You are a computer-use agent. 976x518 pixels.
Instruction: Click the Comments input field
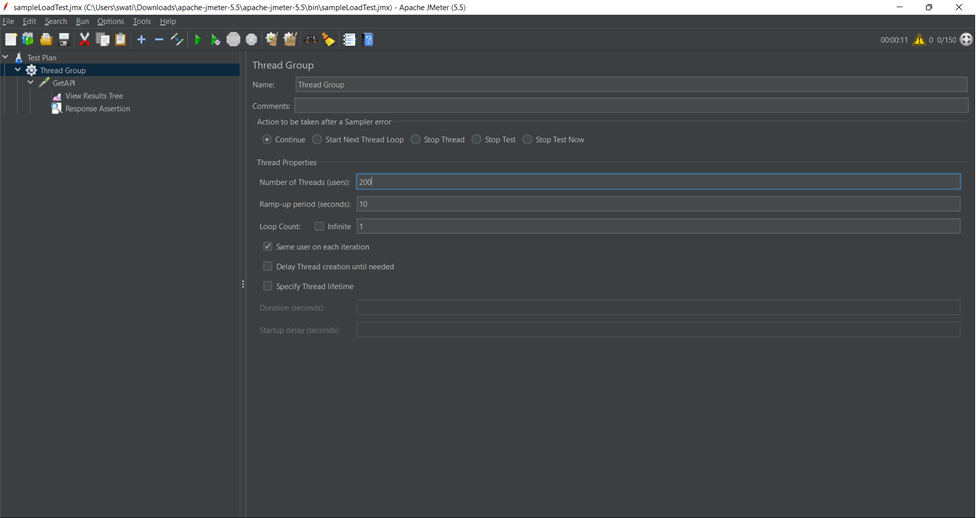tap(631, 105)
